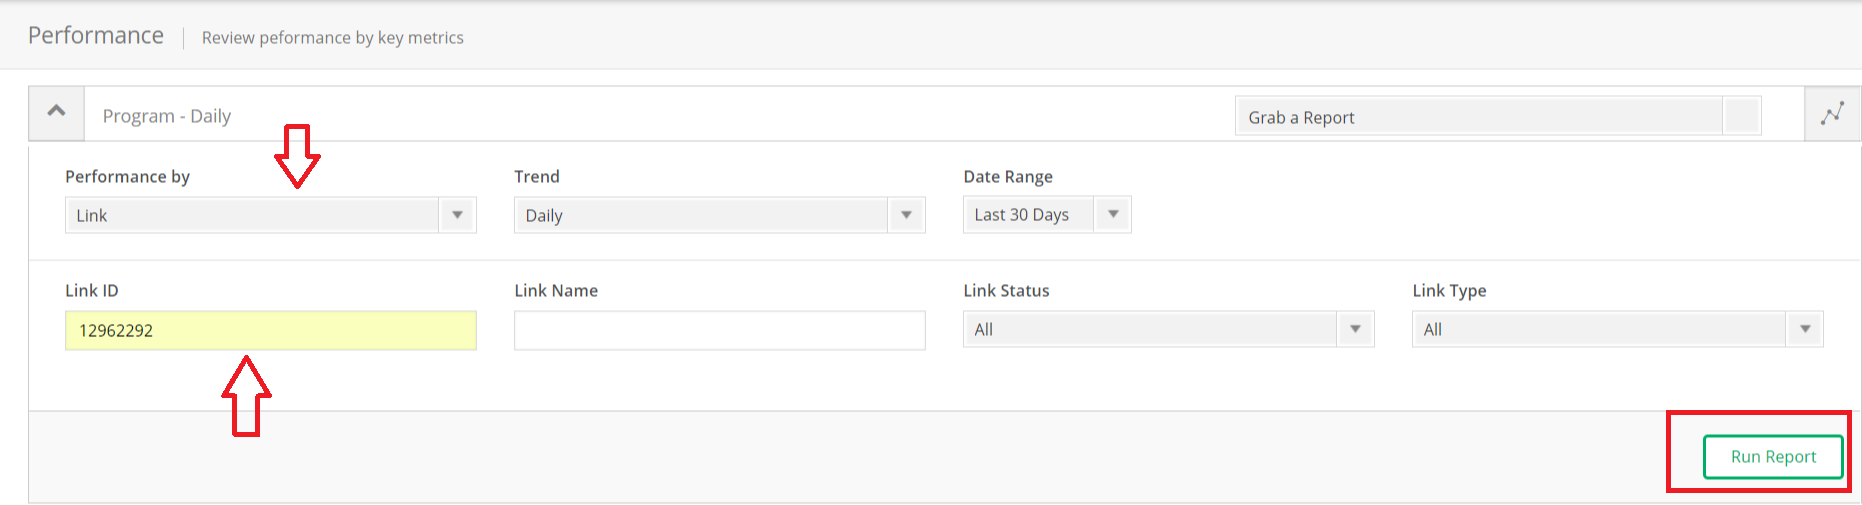
Task: Click the Performance page heading
Action: (x=96, y=36)
